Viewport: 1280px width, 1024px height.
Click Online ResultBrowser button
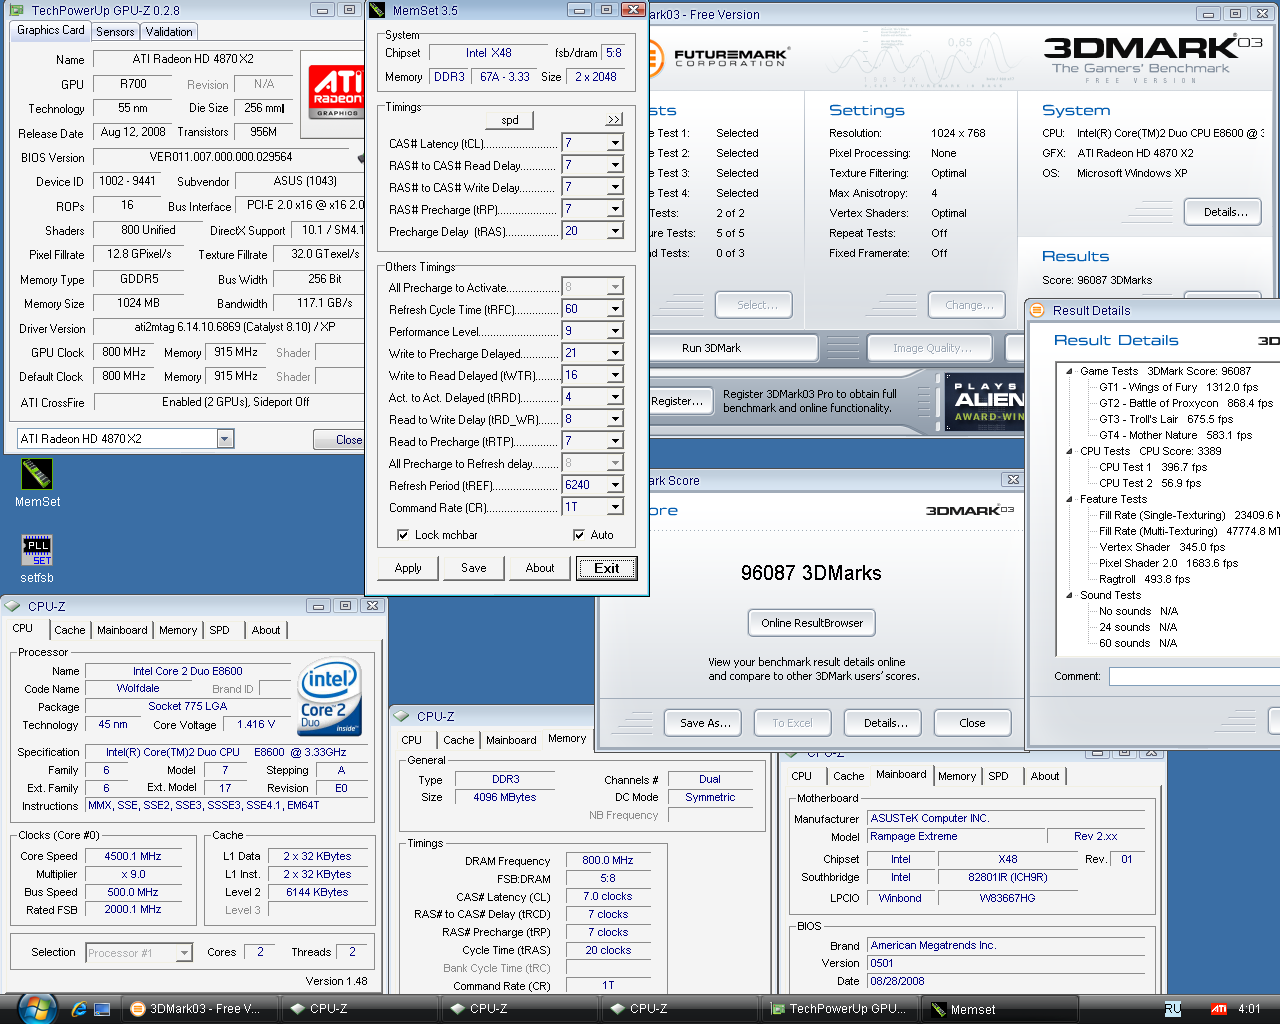[x=812, y=623]
